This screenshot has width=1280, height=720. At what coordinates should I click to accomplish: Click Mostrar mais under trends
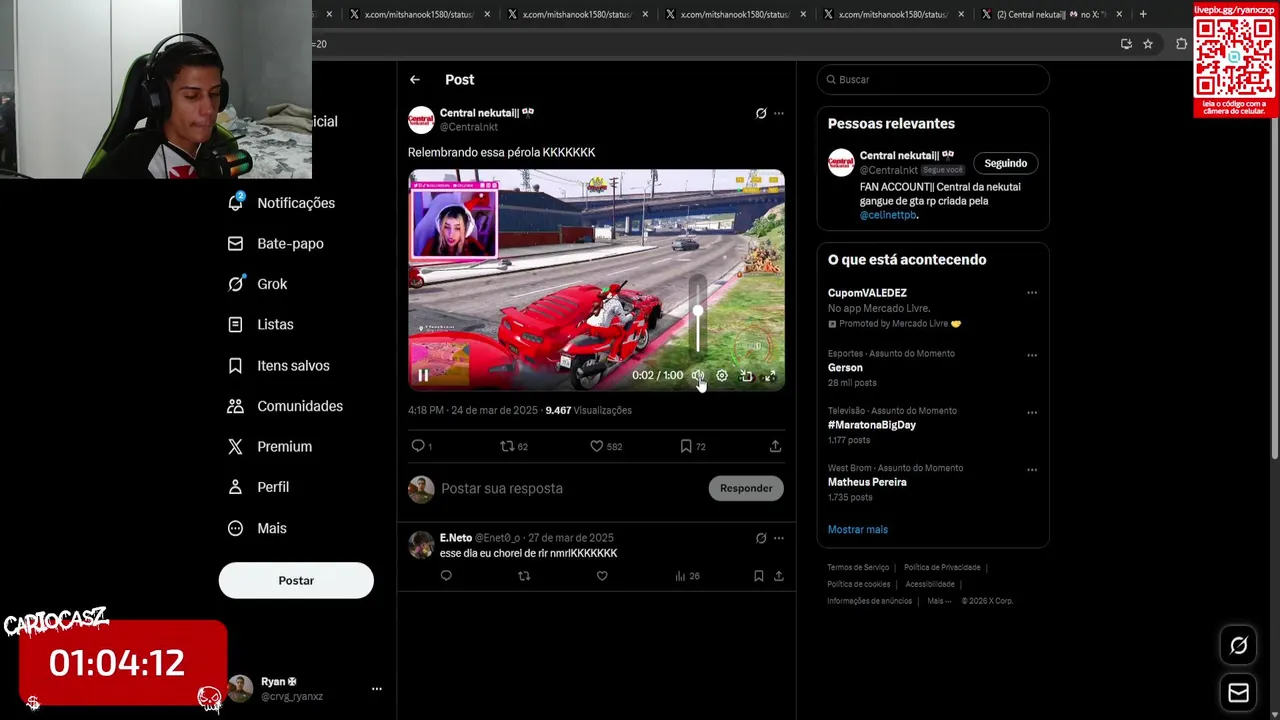(858, 530)
